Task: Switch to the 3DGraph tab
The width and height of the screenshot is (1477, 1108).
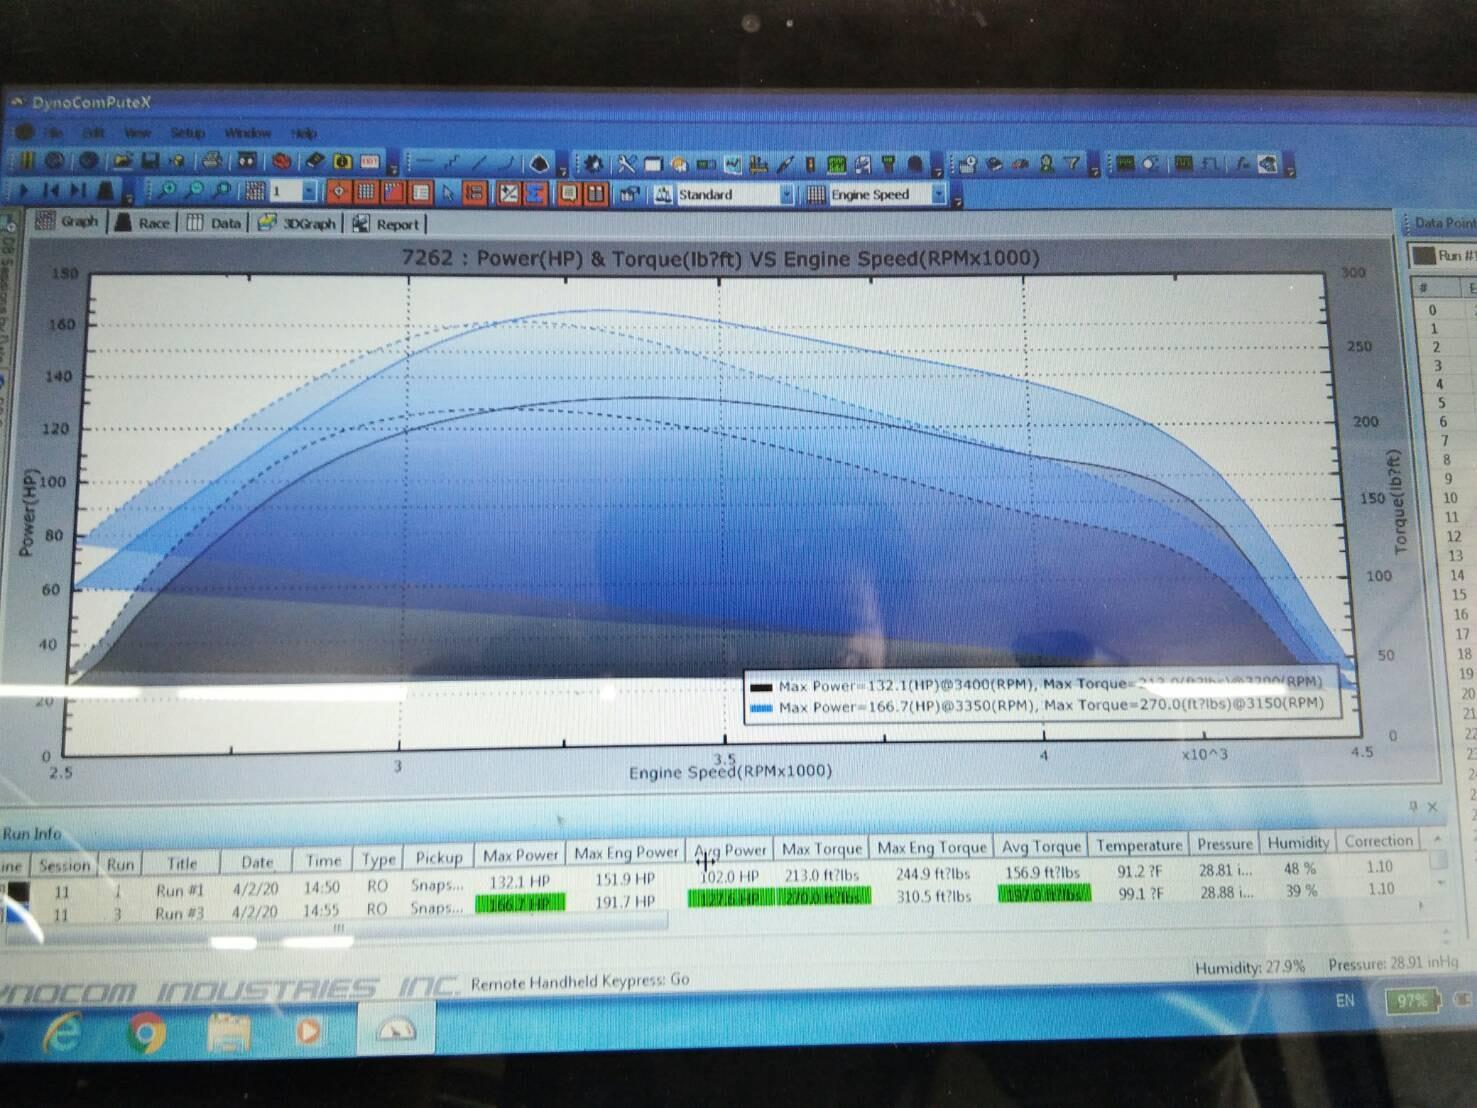Action: pos(298,223)
